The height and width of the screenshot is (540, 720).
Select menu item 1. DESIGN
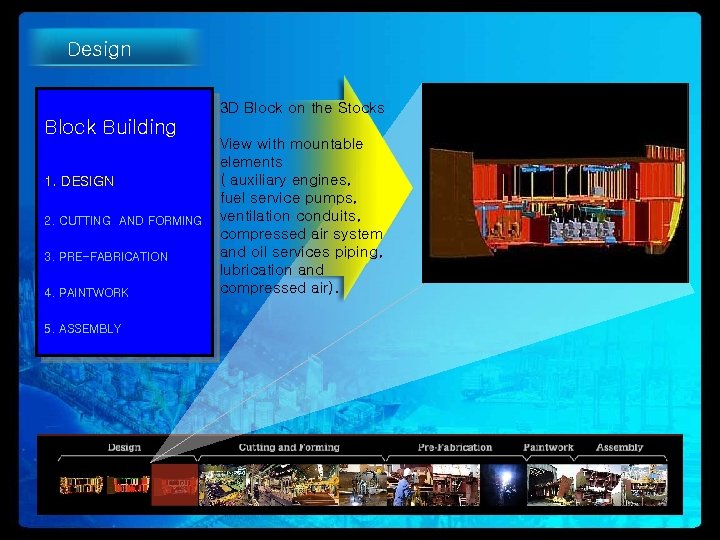click(x=79, y=181)
